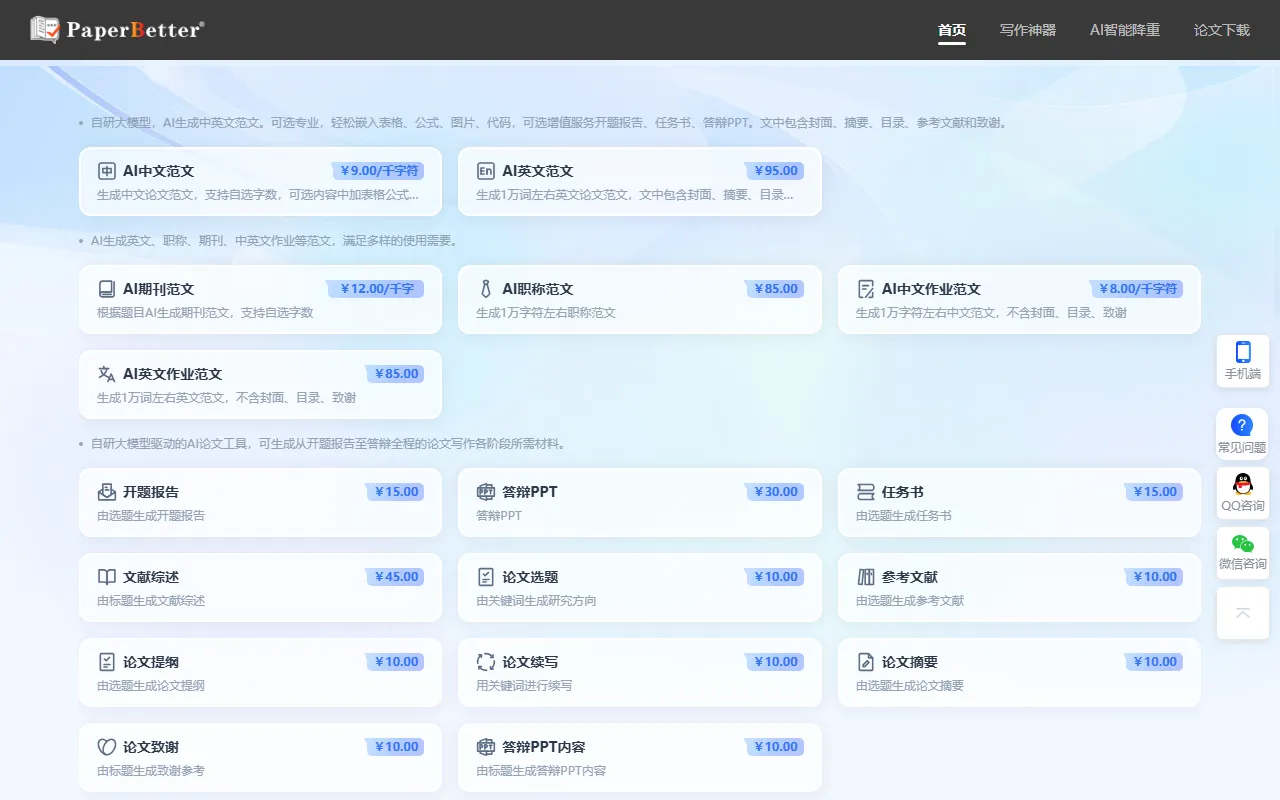1280x800 pixels.
Task: Click the WeChat 微信咨询 icon in sidebar
Action: [x=1242, y=549]
